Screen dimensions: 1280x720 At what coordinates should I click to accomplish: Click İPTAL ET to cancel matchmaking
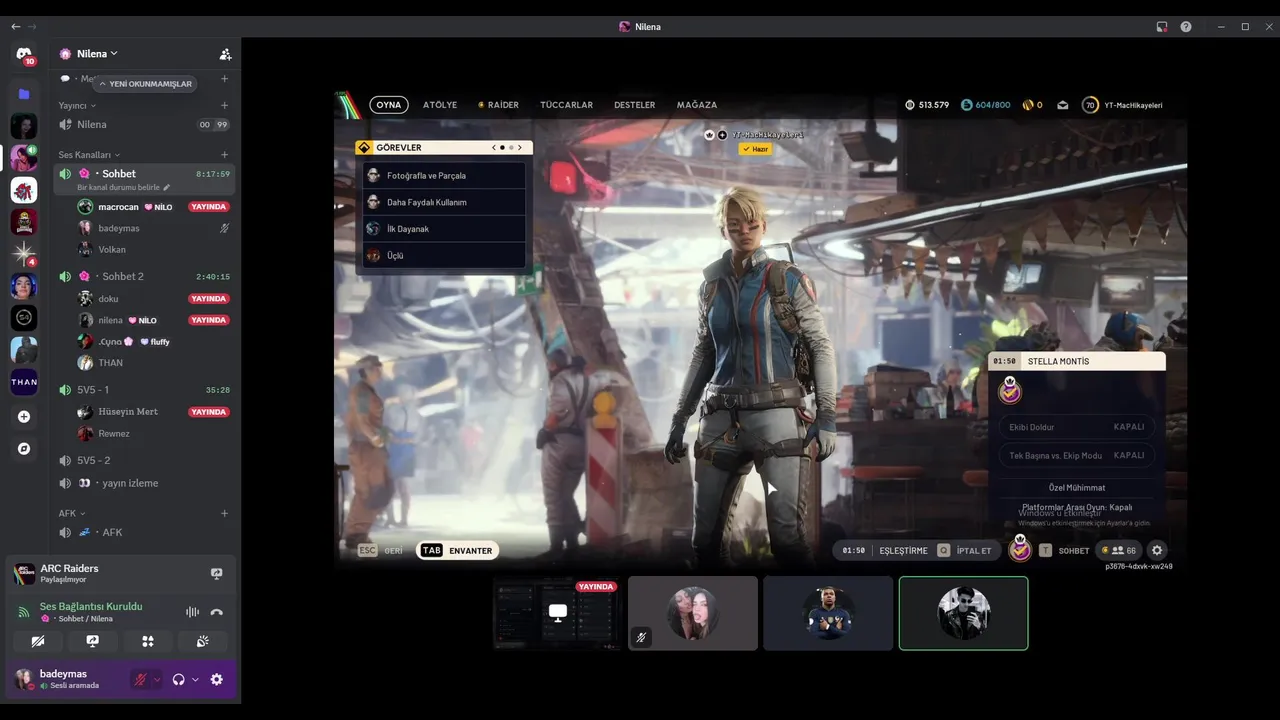(967, 551)
